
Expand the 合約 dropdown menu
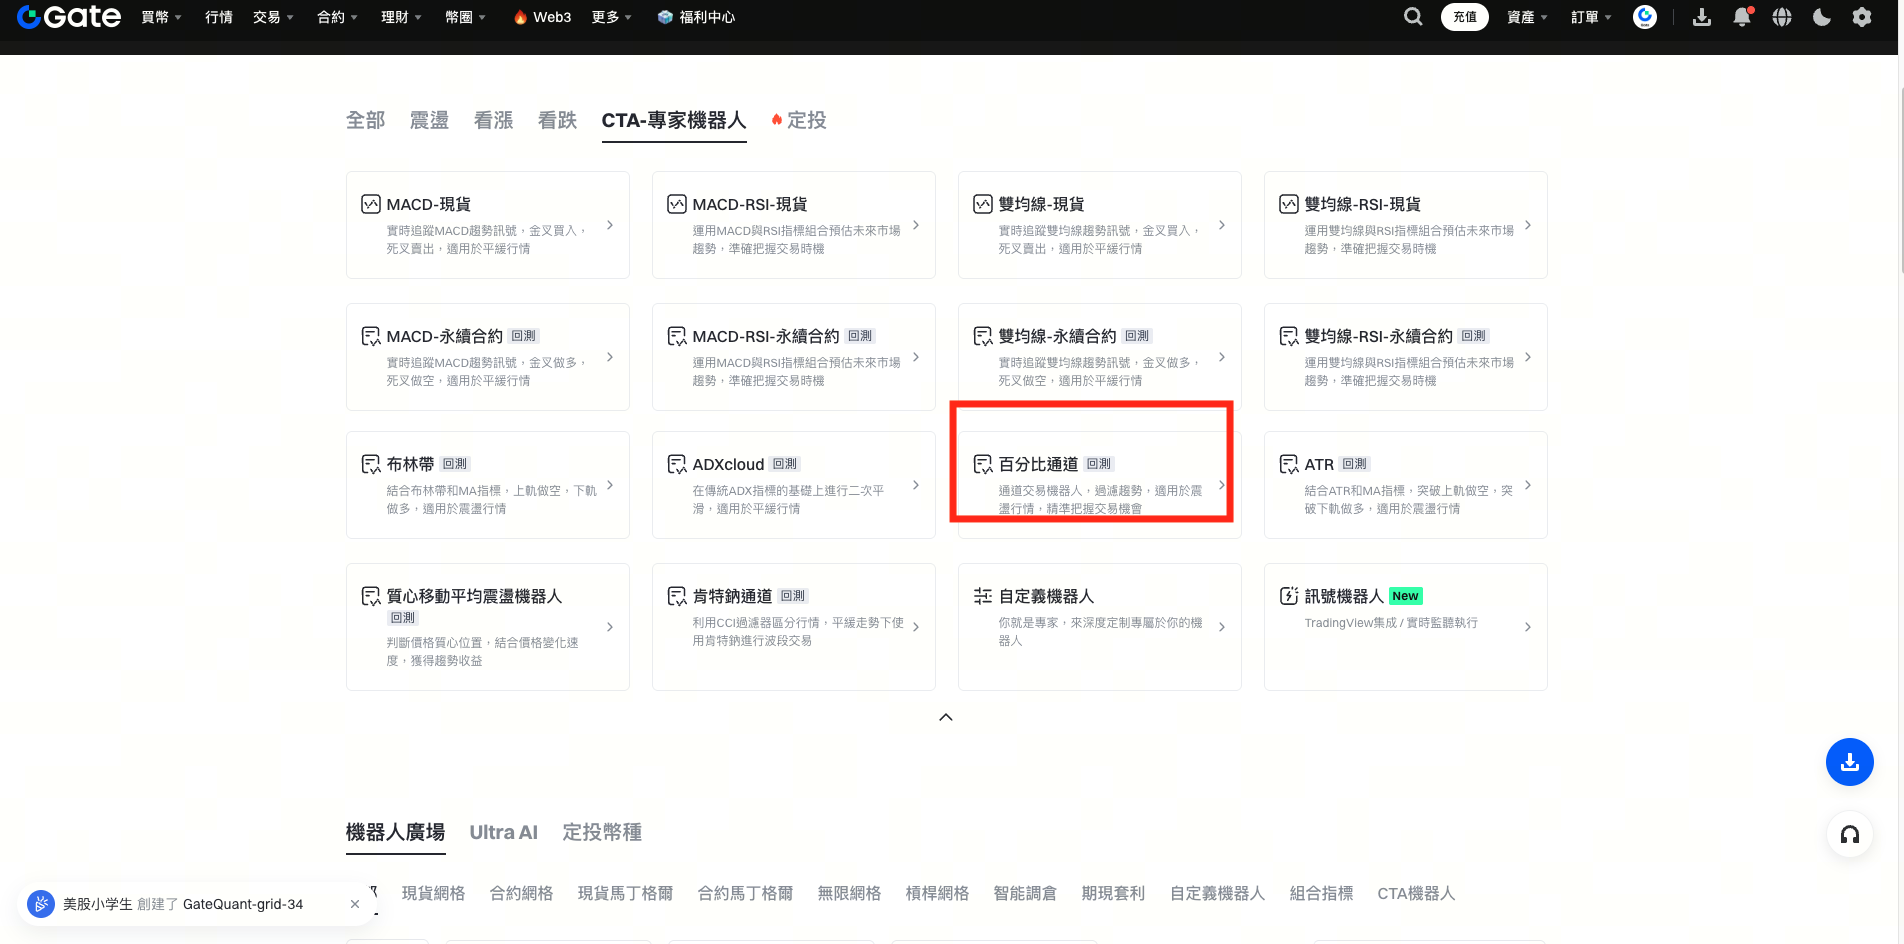(337, 17)
